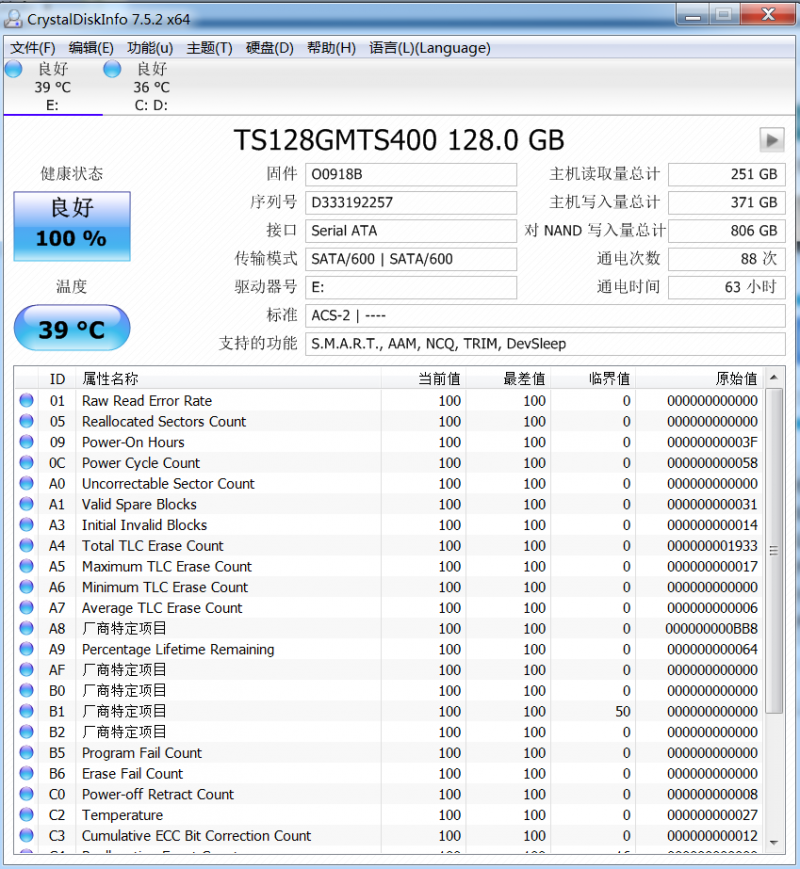Select the E: drive tab at 39 °C

(53, 86)
